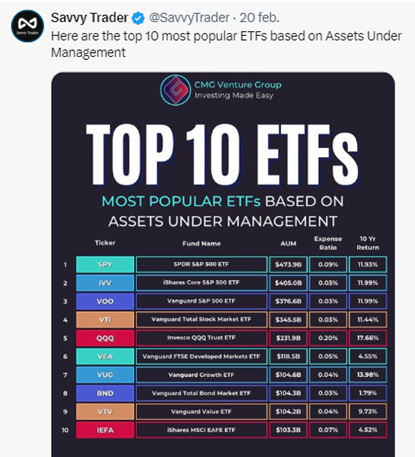415x457 pixels.
Task: Open the tweet text about popular ETFs
Action: coord(226,44)
